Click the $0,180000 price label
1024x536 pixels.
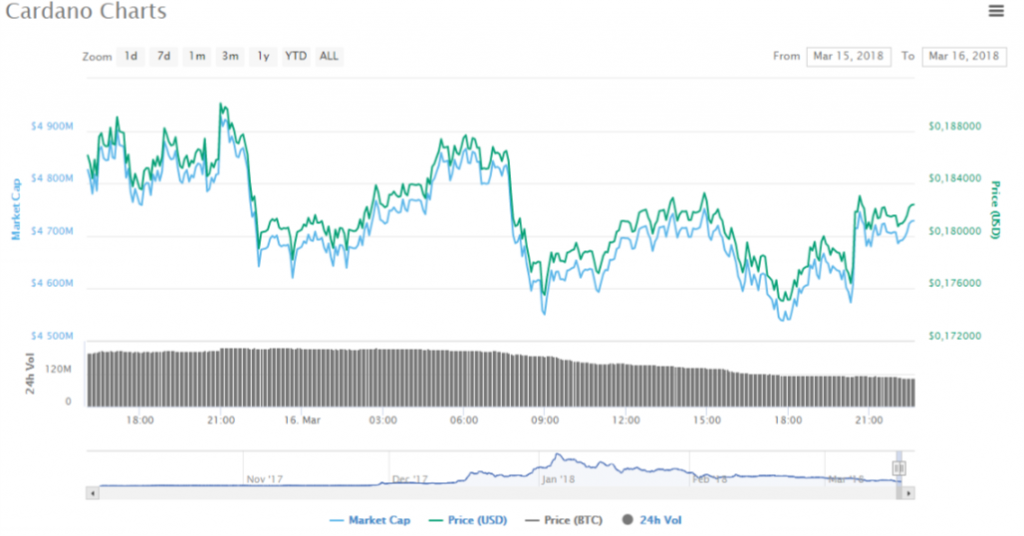coord(955,231)
